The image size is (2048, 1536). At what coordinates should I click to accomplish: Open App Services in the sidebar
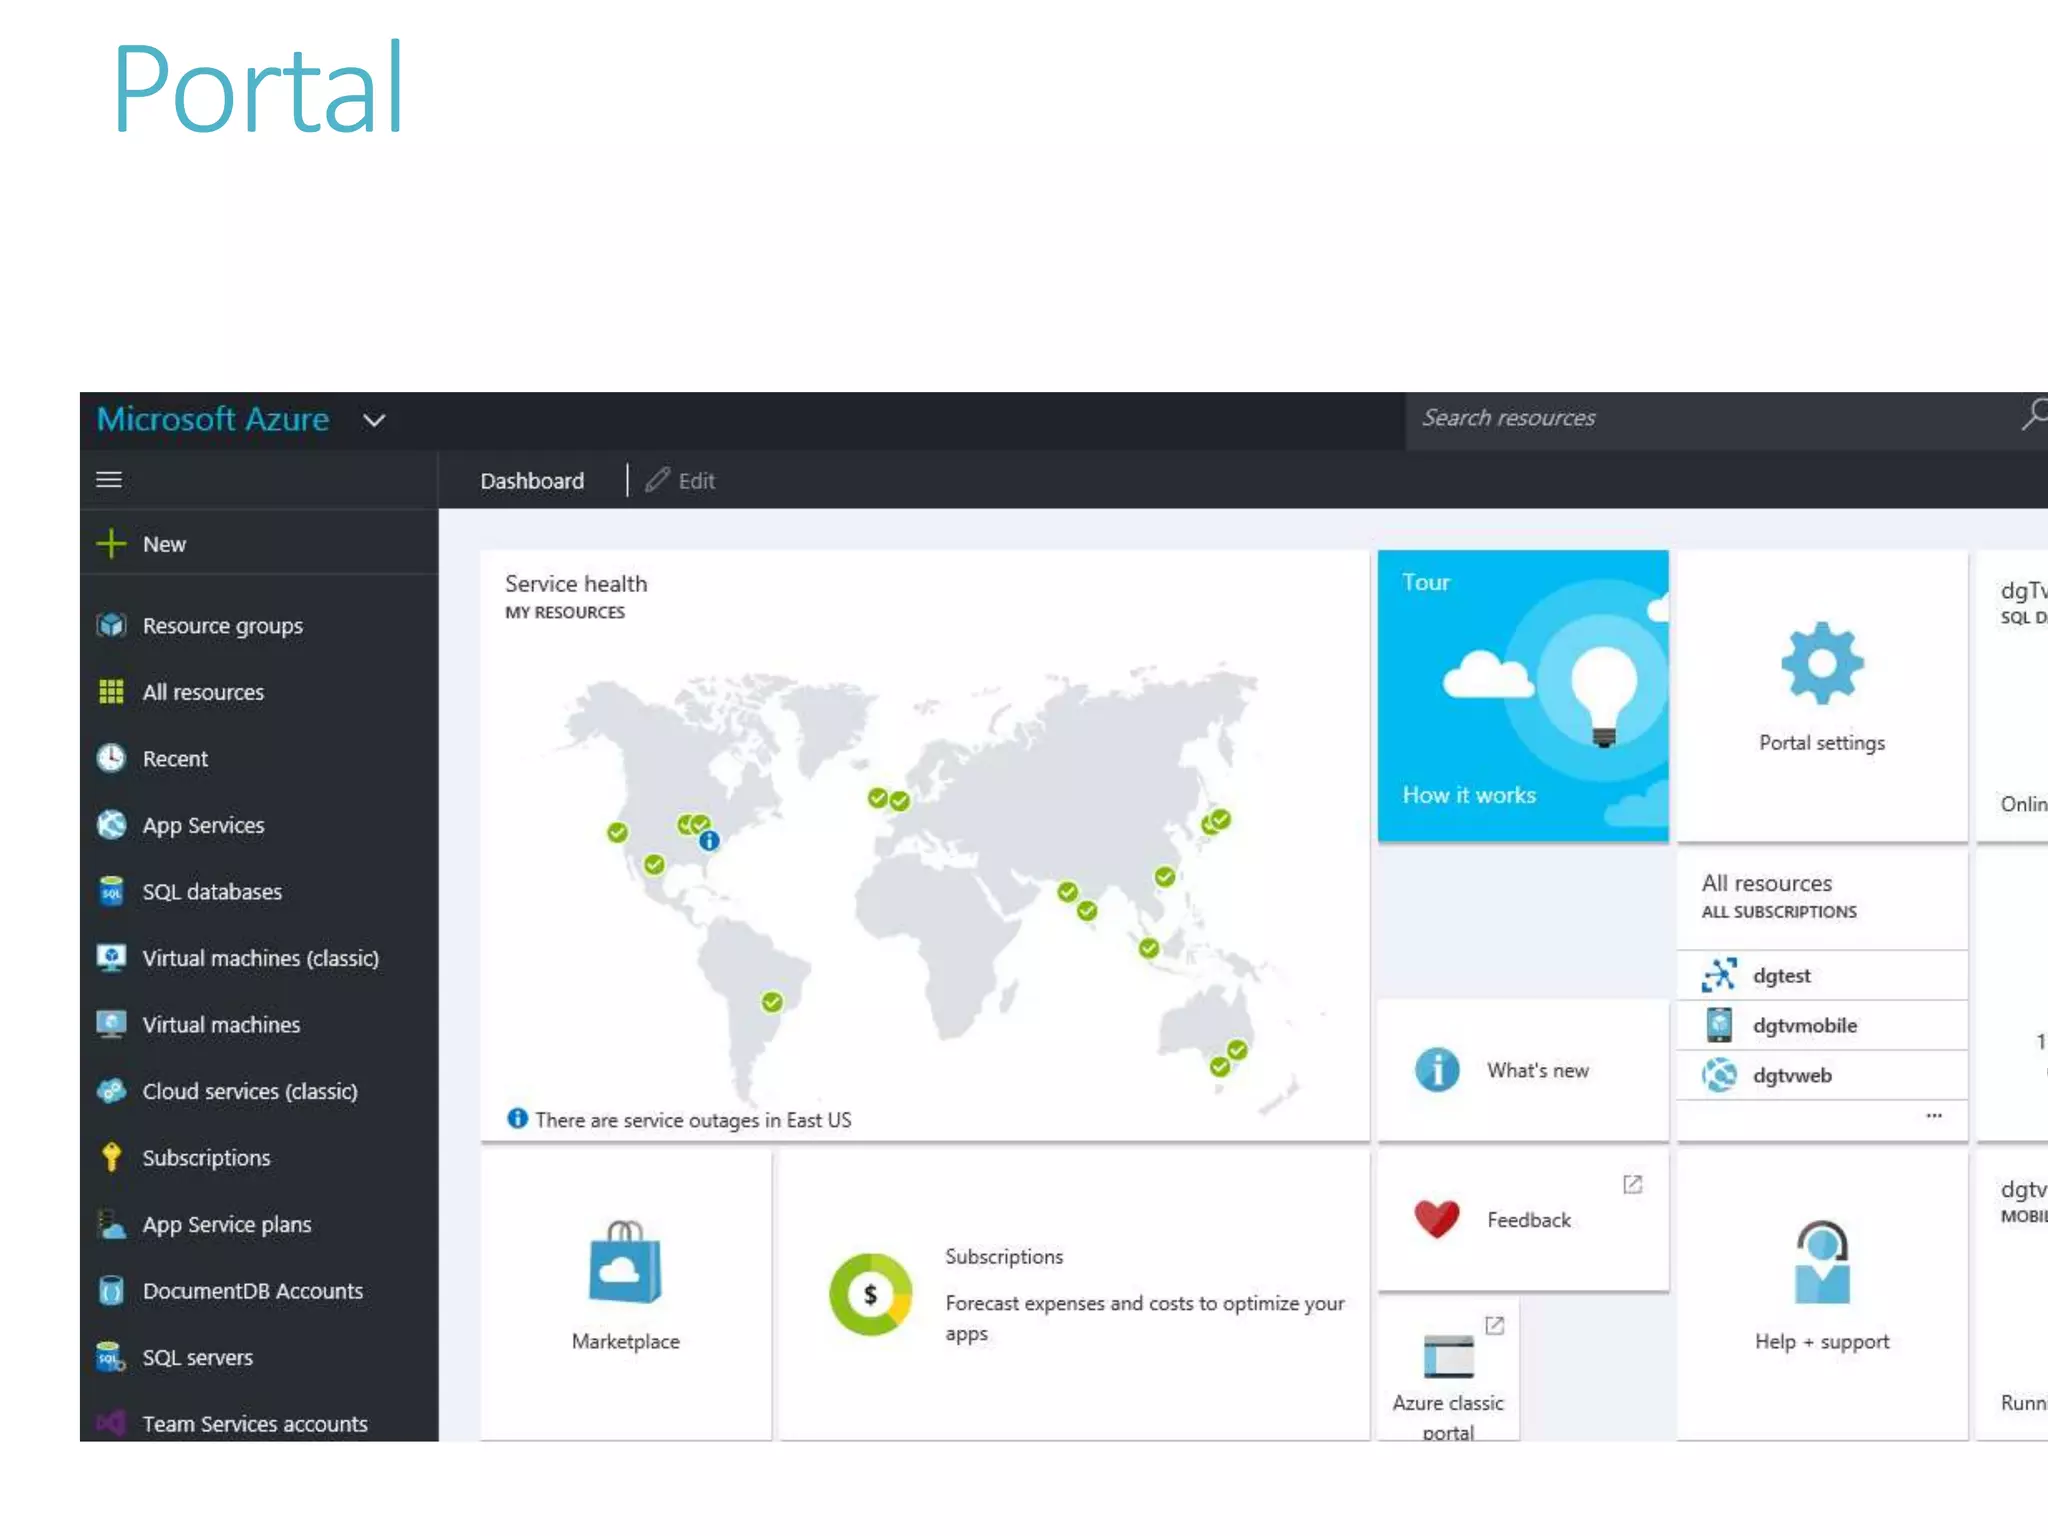[203, 826]
